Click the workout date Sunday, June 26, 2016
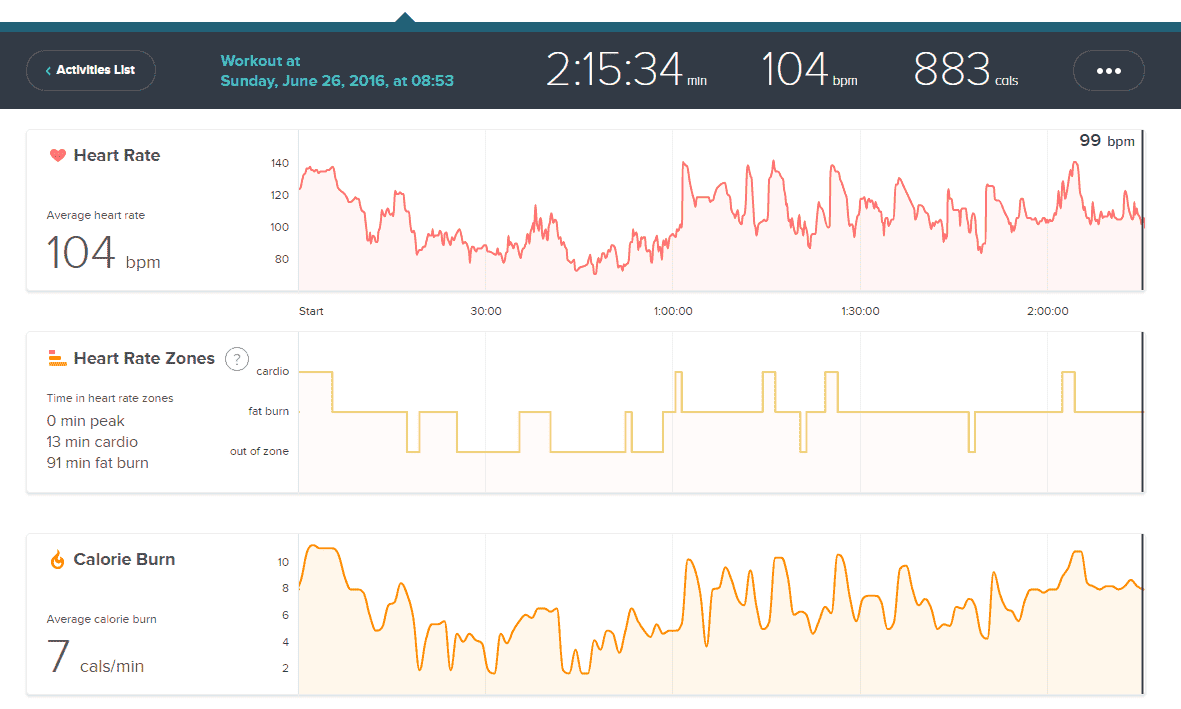Viewport: 1181px width, 709px height. pos(337,81)
